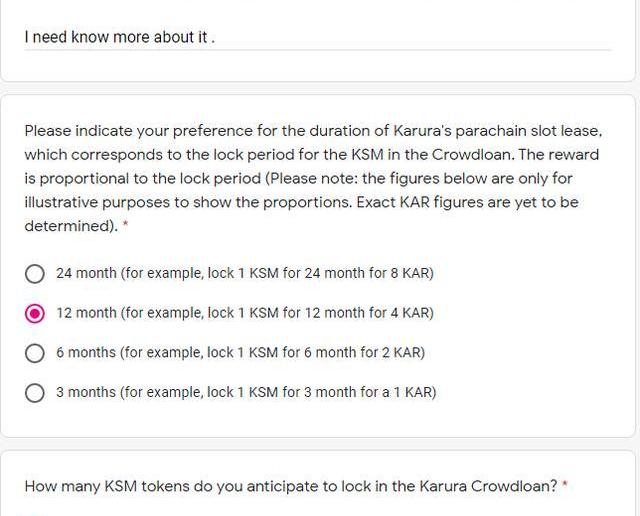
Task: Click the red asterisk after 'determined).'
Action: 125,227
